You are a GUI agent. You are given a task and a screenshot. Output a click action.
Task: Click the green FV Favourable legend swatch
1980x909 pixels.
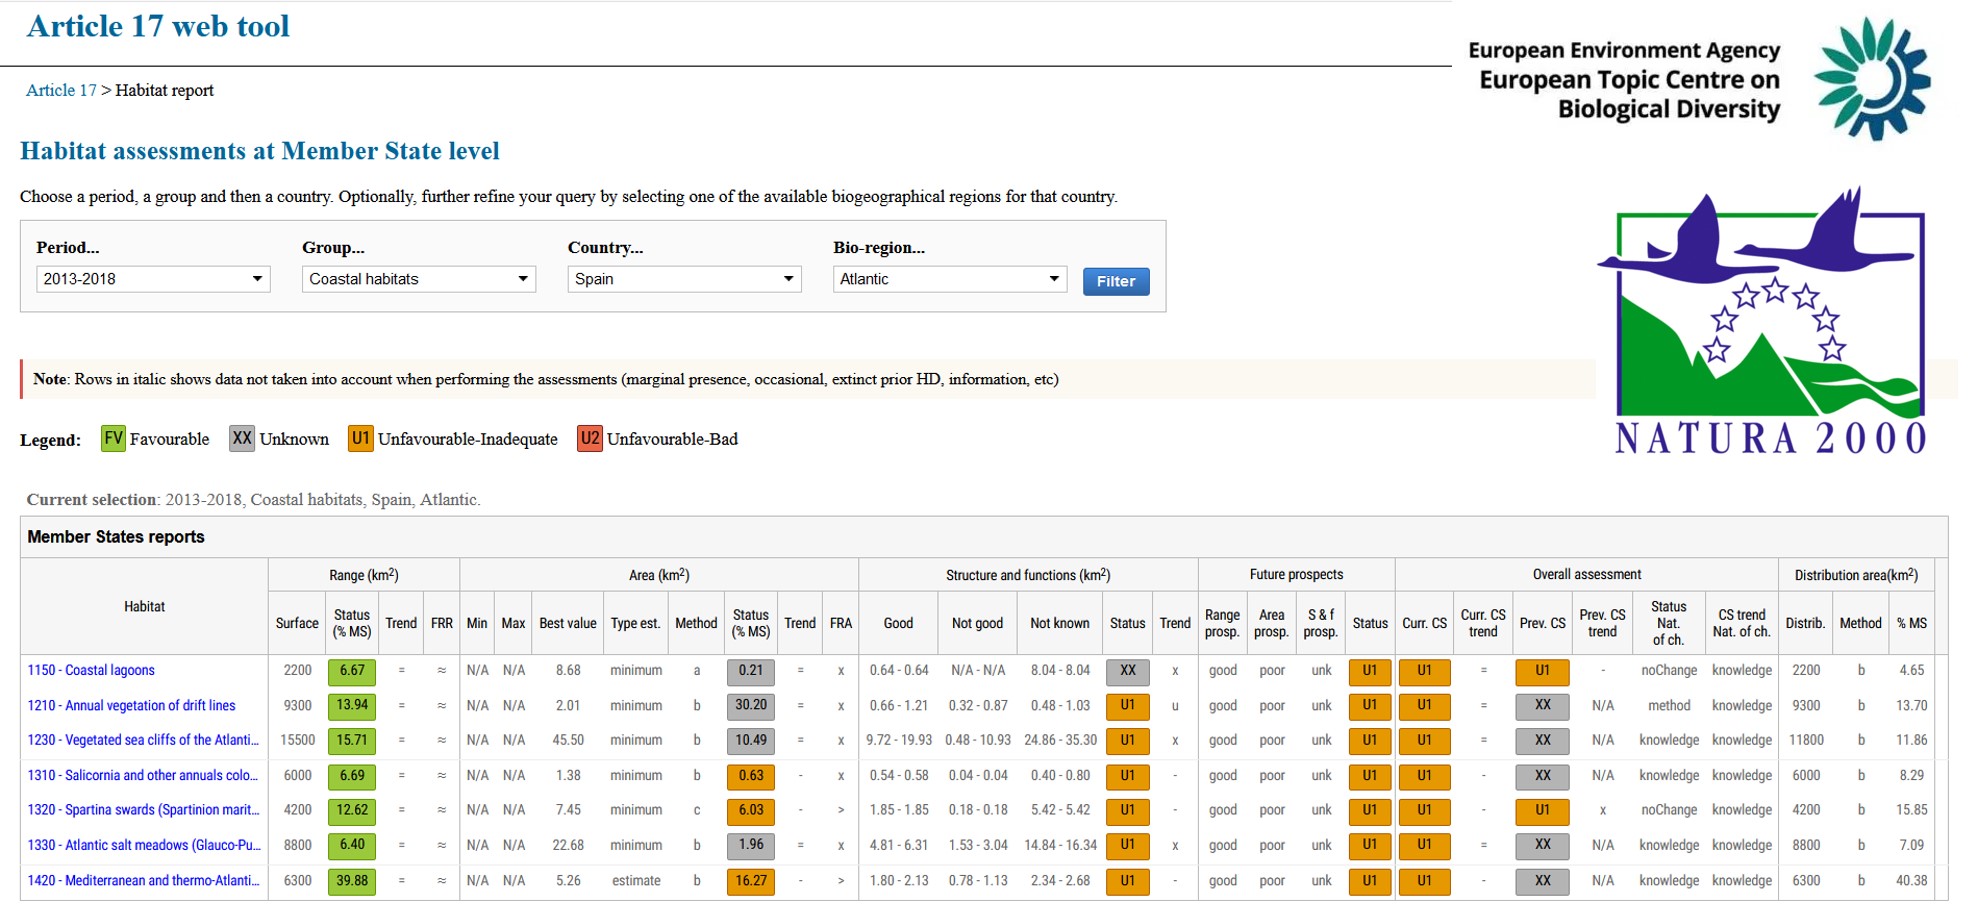(x=113, y=439)
